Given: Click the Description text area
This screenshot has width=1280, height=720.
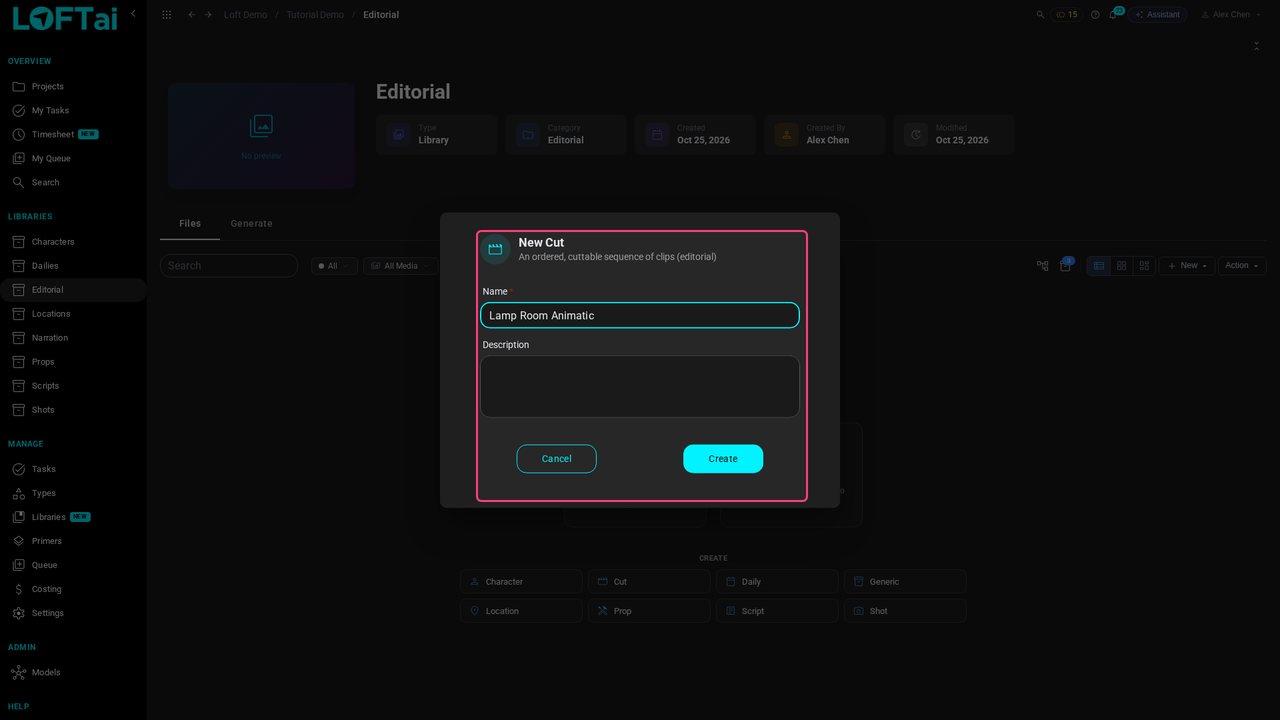Looking at the screenshot, I should tap(640, 386).
